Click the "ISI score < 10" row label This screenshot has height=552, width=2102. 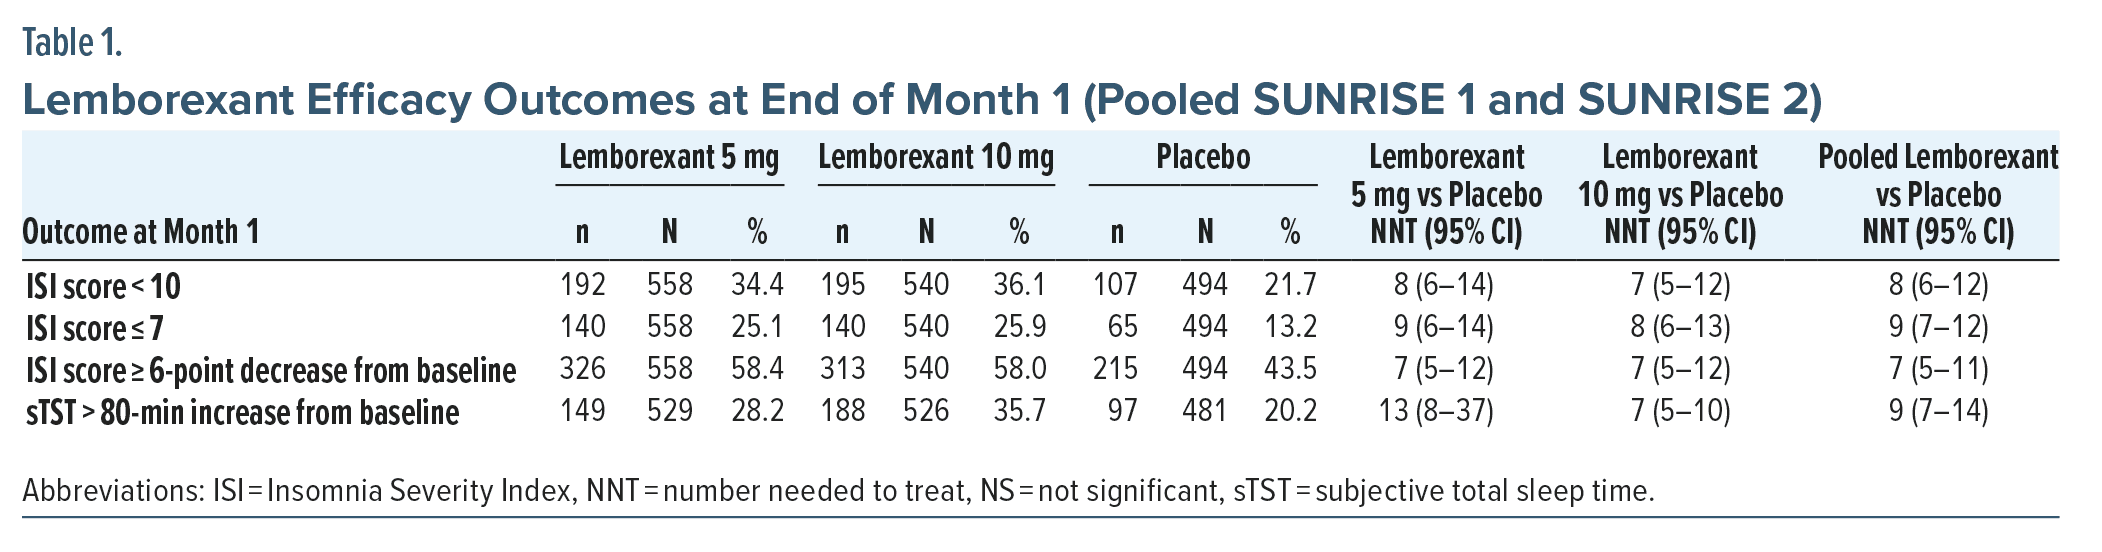click(103, 287)
